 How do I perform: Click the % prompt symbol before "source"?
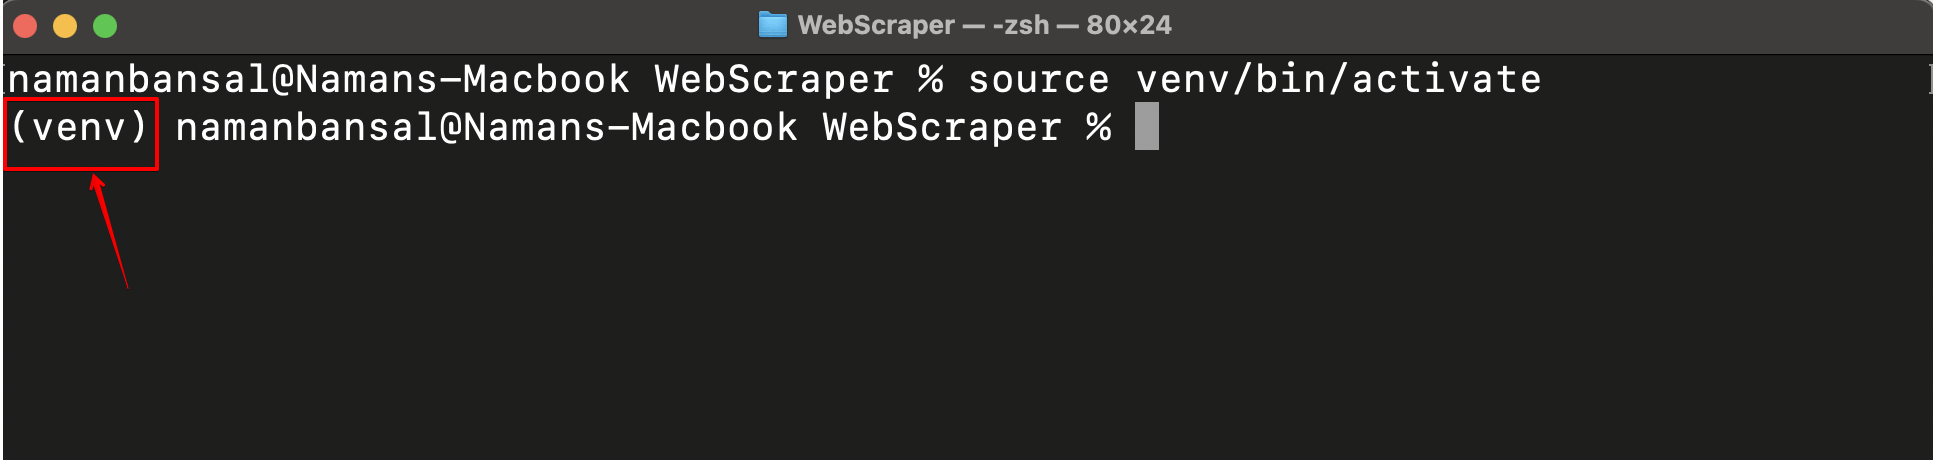(931, 80)
